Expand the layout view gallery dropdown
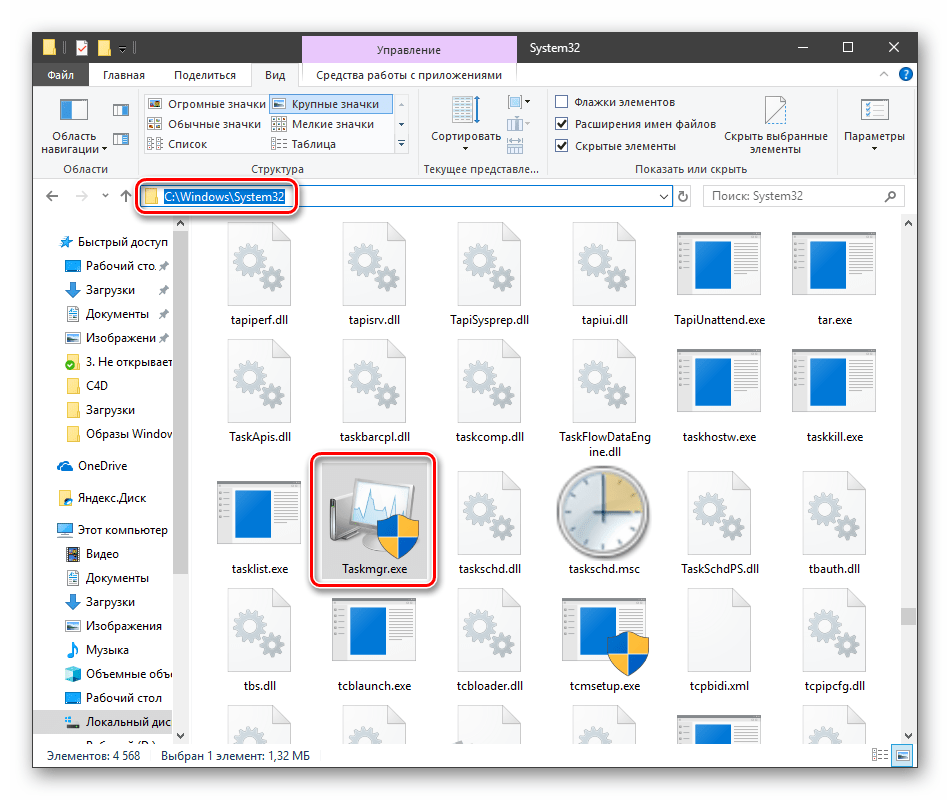 tap(402, 144)
